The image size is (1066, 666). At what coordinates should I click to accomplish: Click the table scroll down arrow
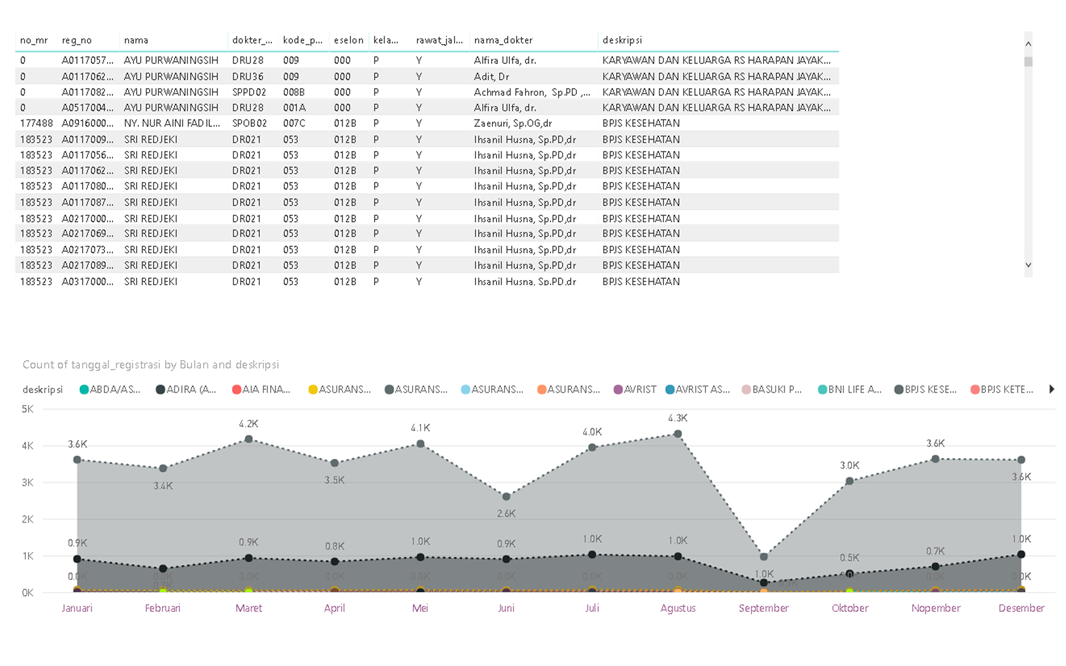click(x=1028, y=265)
